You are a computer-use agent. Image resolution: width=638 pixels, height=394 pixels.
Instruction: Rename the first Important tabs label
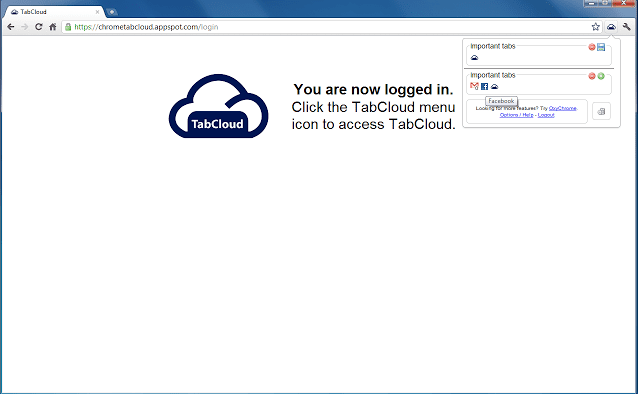(x=493, y=46)
